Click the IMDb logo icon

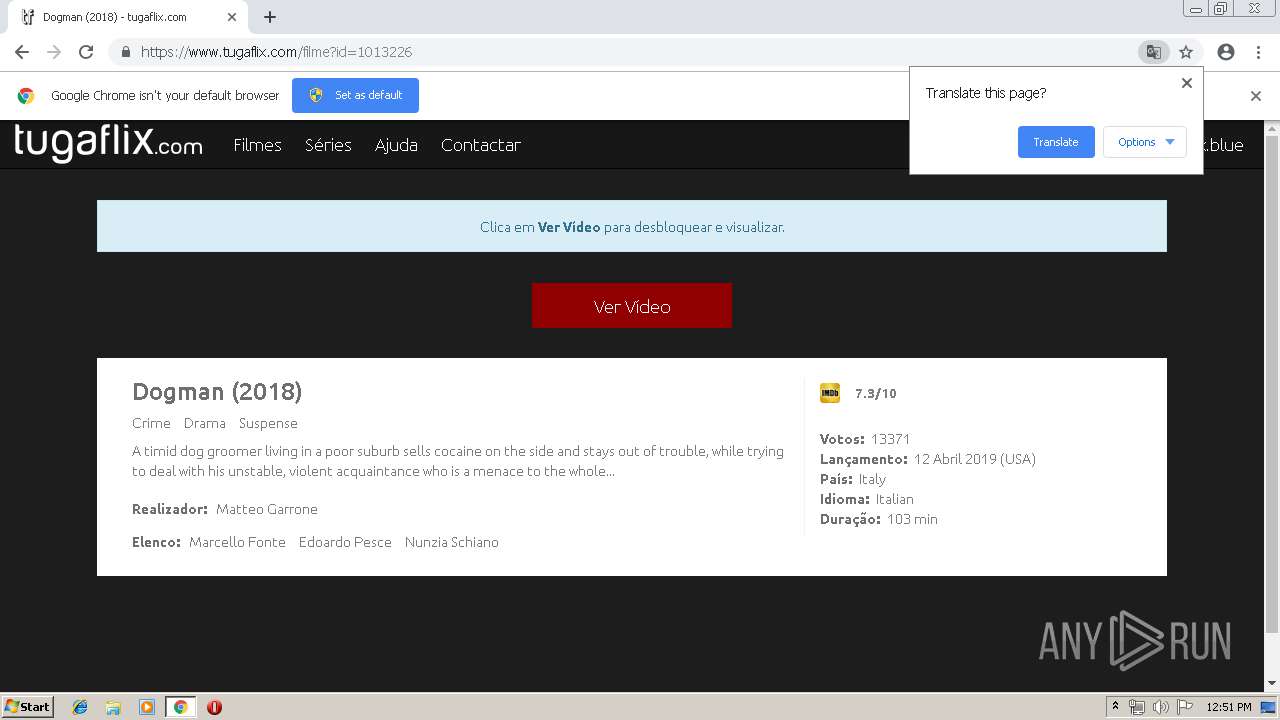830,393
